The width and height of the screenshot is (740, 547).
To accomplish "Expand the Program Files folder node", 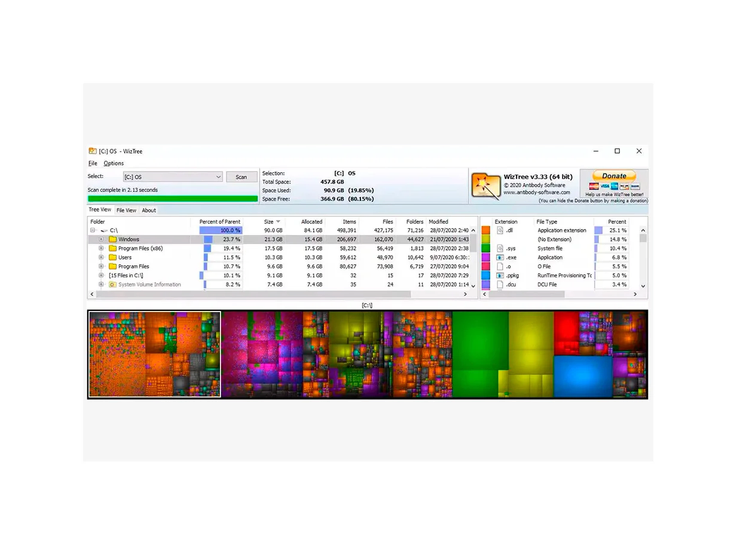I will tap(101, 266).
